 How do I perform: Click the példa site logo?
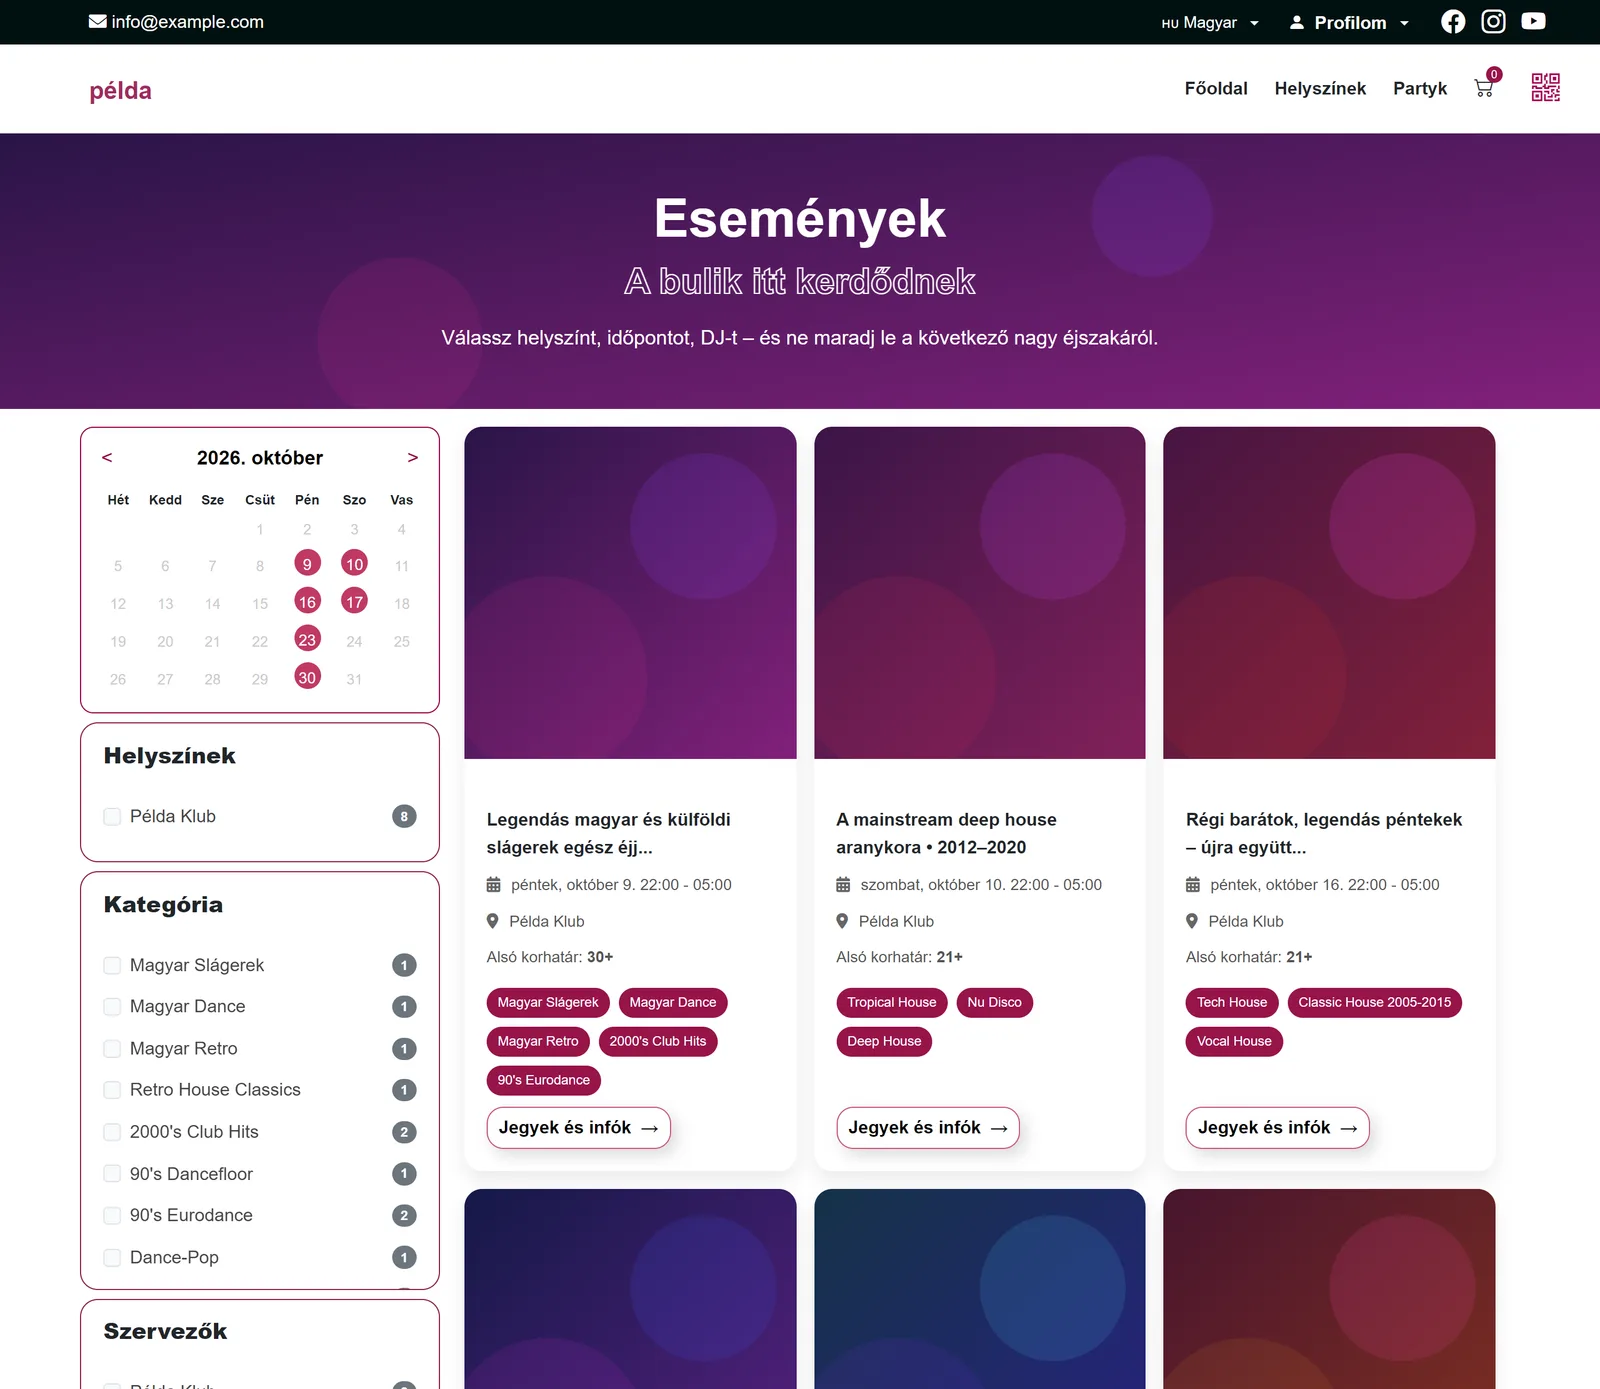click(120, 90)
